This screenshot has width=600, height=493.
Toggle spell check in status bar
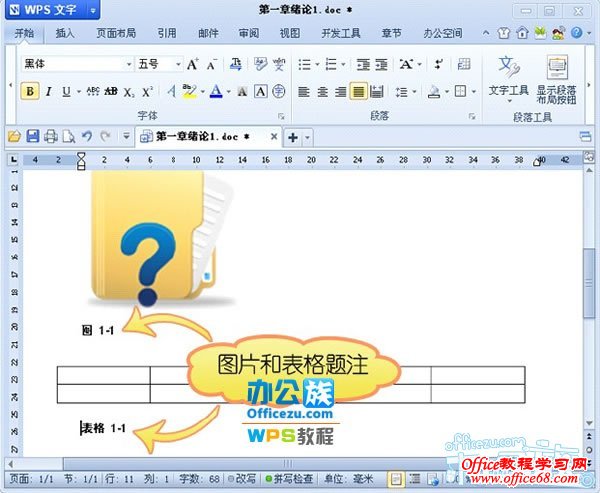[x=288, y=480]
